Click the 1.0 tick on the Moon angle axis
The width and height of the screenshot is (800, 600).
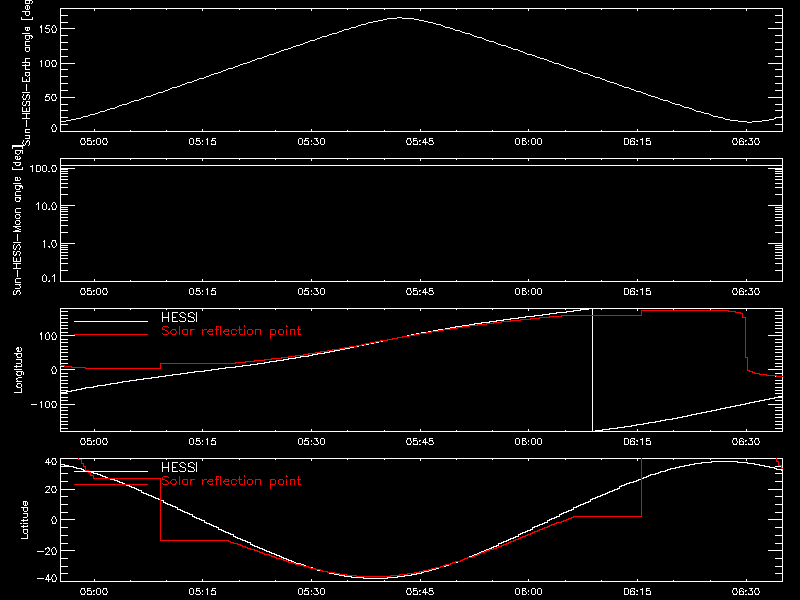point(49,244)
